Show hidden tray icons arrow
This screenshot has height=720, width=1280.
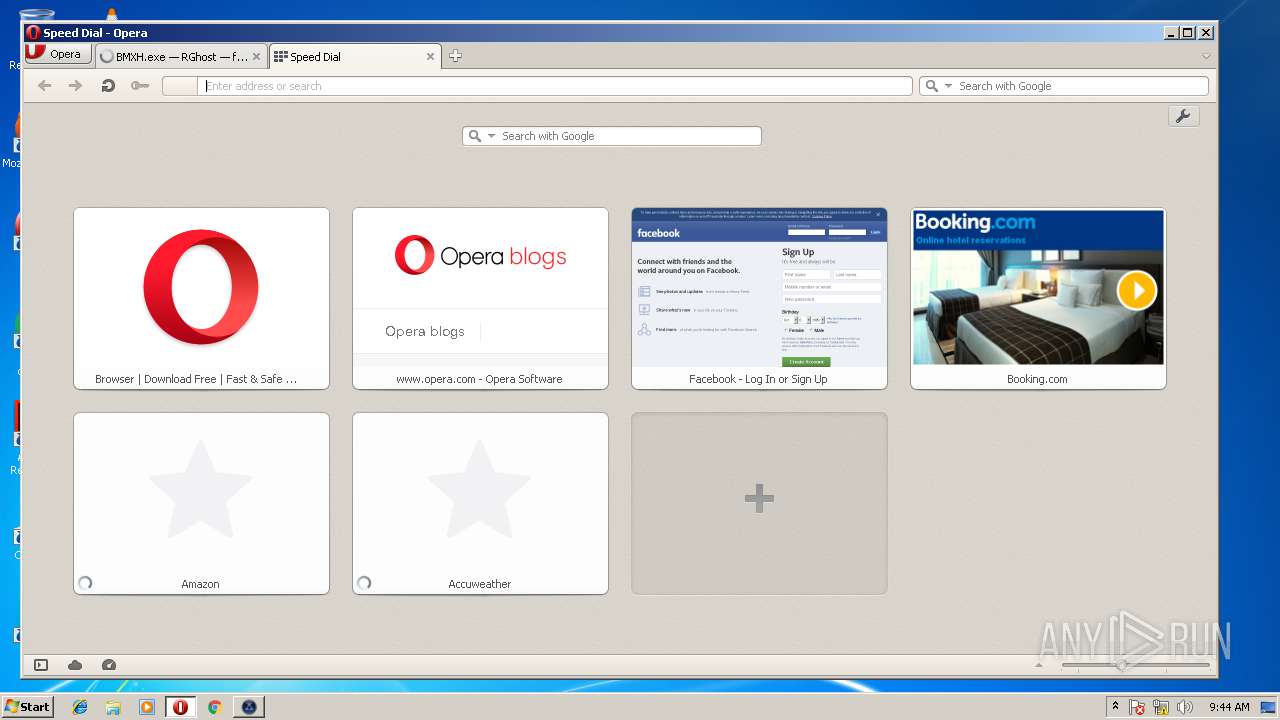[1115, 707]
